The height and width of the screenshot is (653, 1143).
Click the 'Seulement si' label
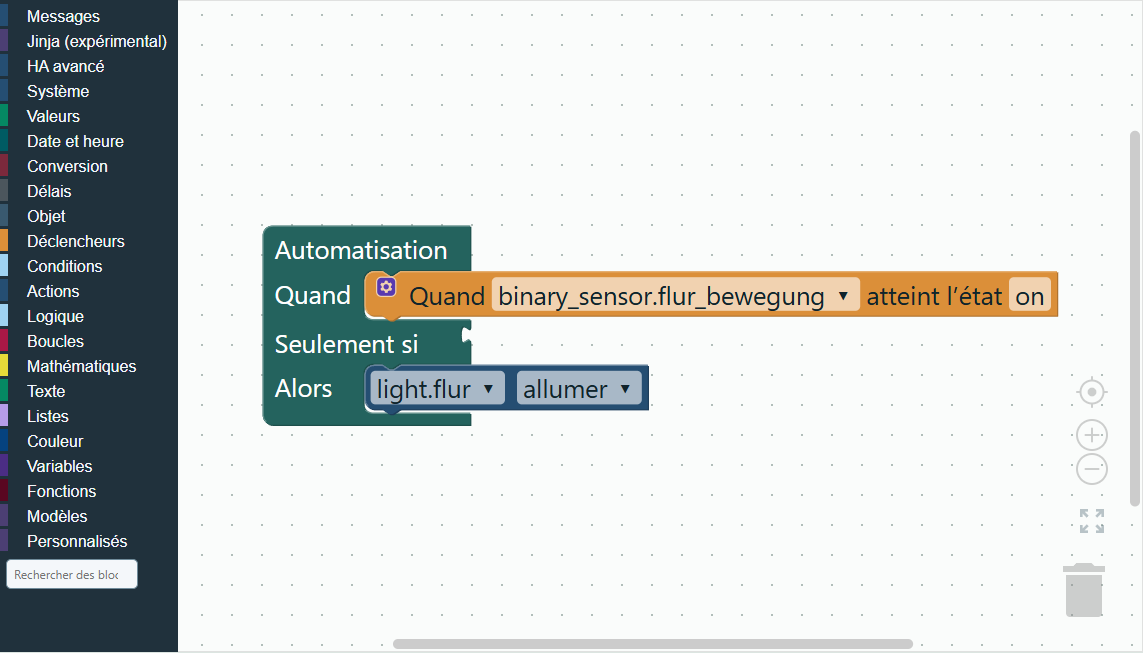(346, 344)
